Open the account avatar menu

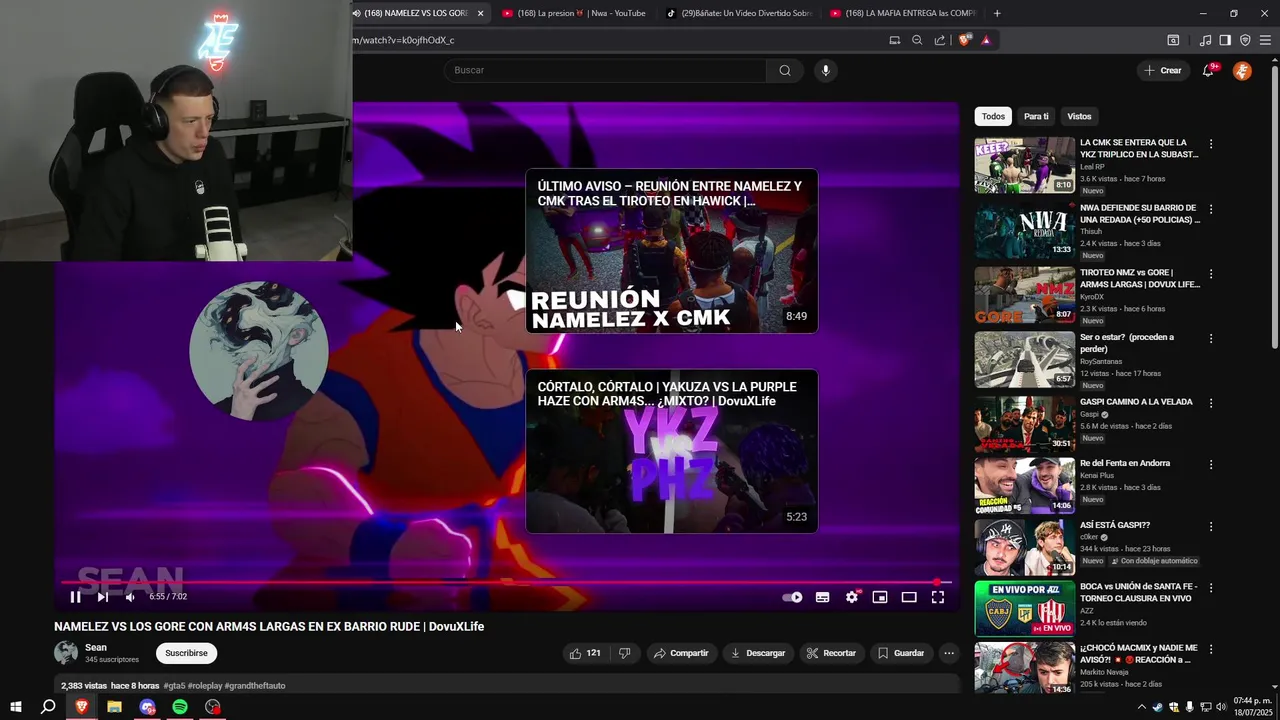[1242, 70]
